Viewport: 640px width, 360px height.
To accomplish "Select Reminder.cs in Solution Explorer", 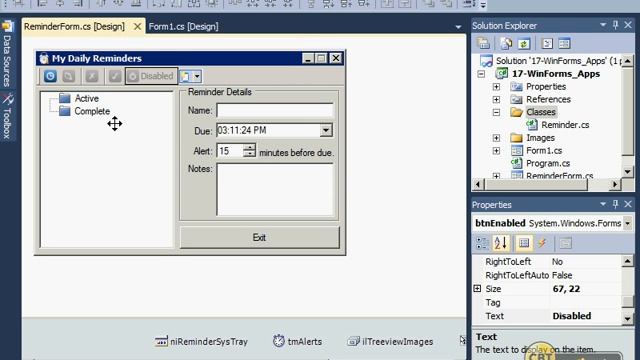I will (x=565, y=125).
